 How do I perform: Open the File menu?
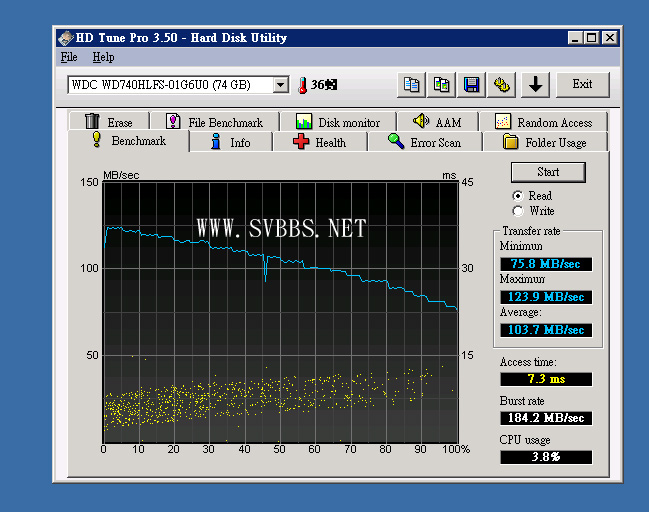click(x=69, y=57)
